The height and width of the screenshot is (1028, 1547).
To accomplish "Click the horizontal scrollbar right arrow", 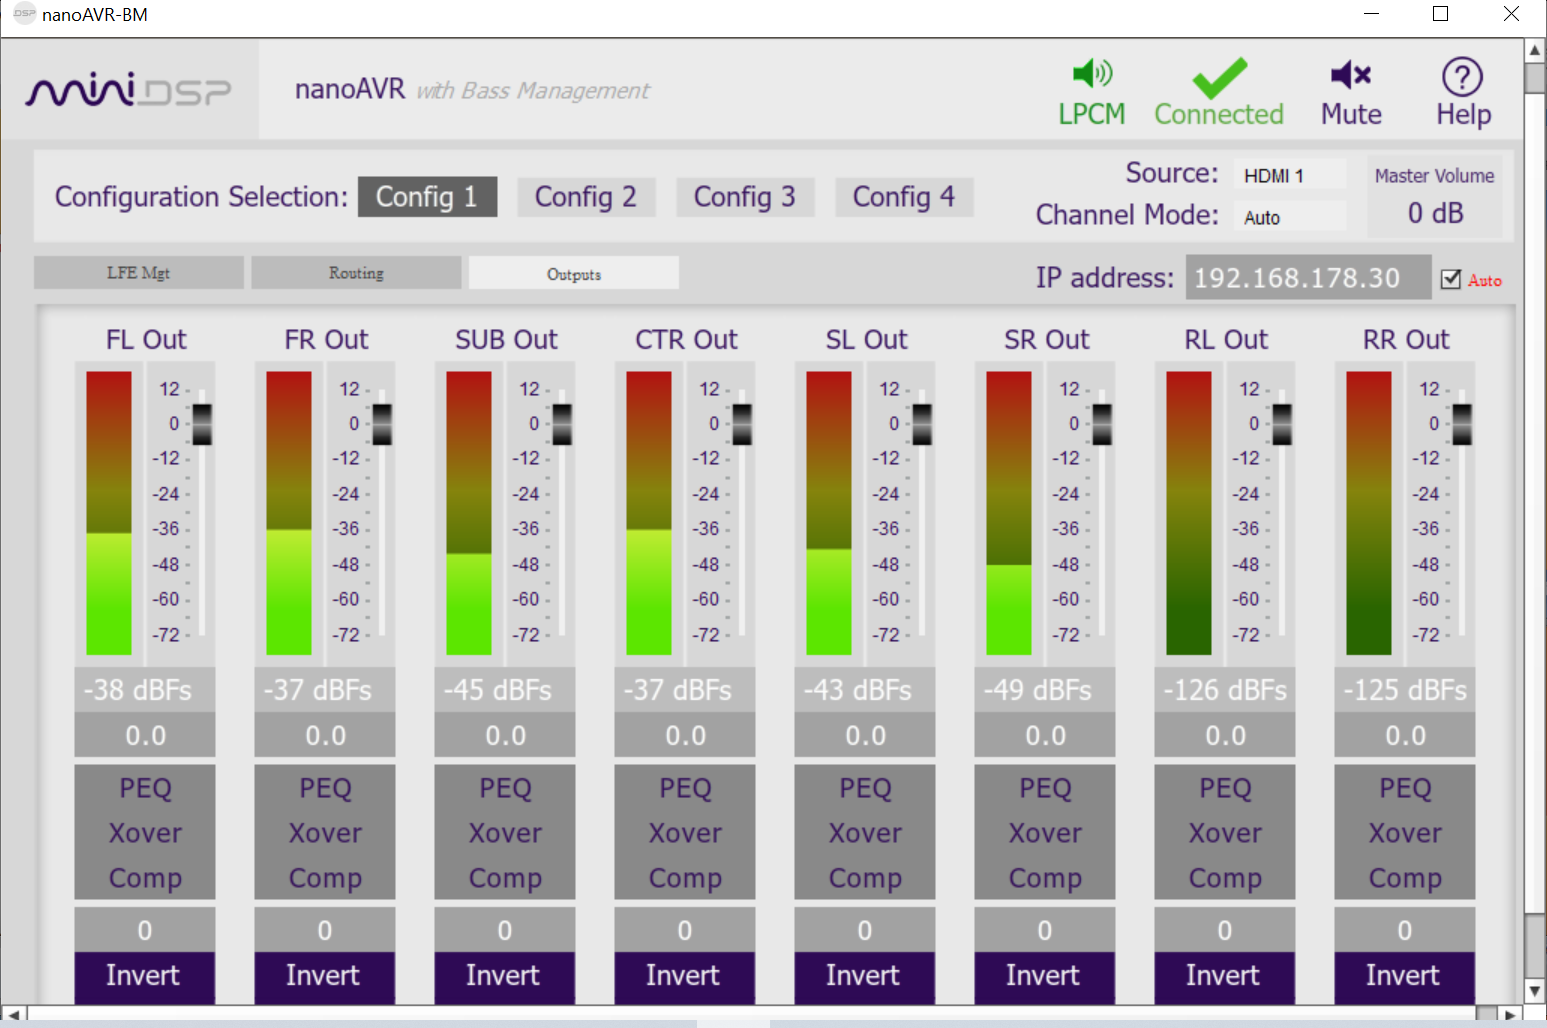I will [x=1510, y=1015].
